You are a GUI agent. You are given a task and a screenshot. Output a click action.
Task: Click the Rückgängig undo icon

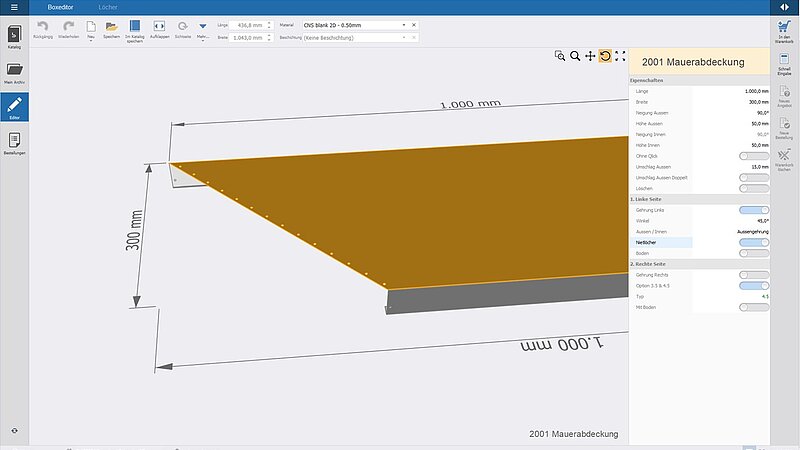click(x=42, y=25)
